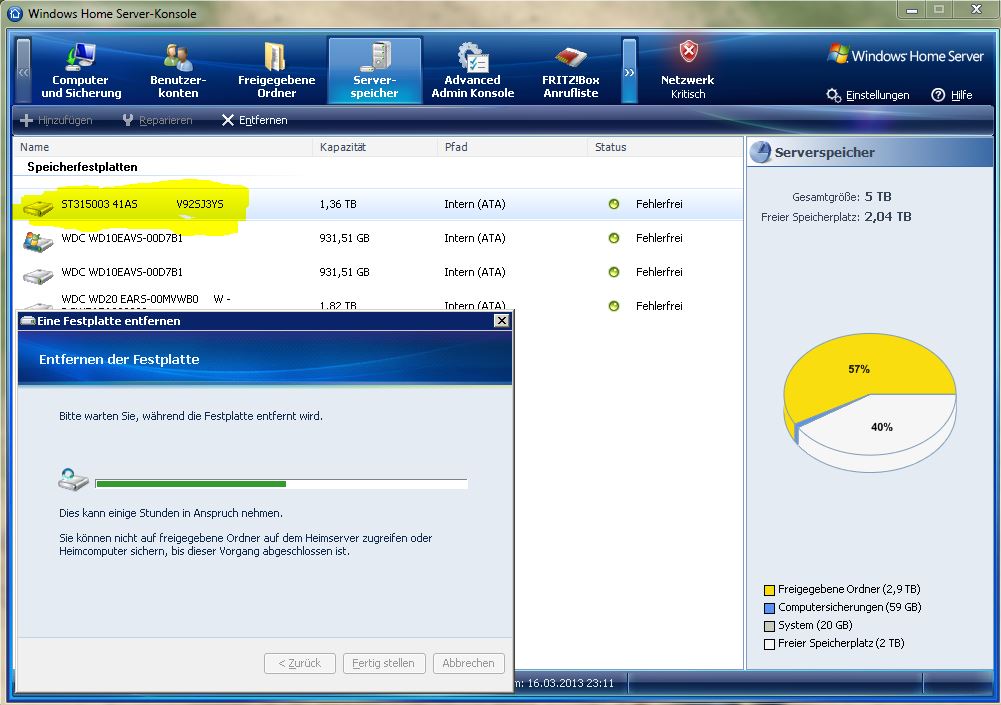Image resolution: width=1001 pixels, height=705 pixels.
Task: Click the green status icon in the 1,82 TB row
Action: 614,306
